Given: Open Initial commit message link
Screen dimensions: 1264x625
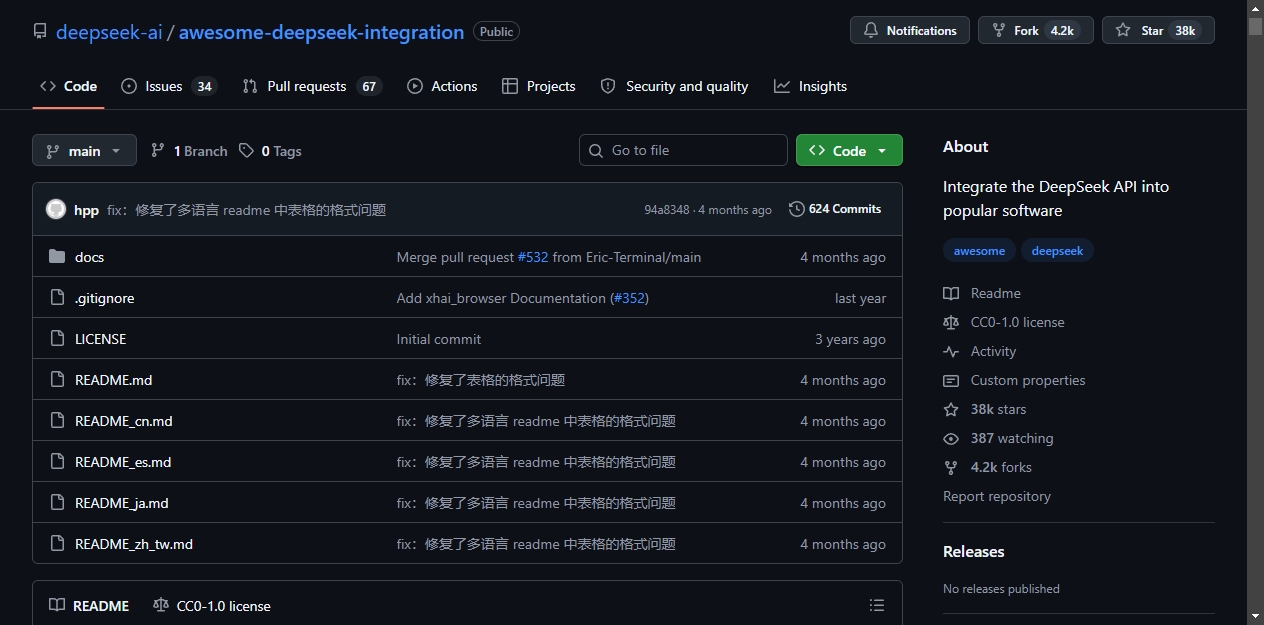Looking at the screenshot, I should coord(439,339).
